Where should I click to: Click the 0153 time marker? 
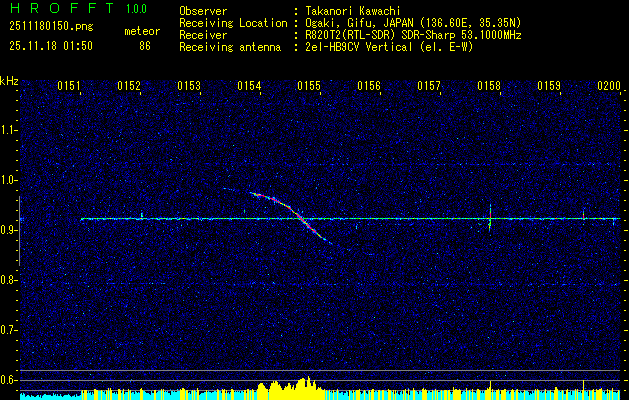(x=189, y=86)
